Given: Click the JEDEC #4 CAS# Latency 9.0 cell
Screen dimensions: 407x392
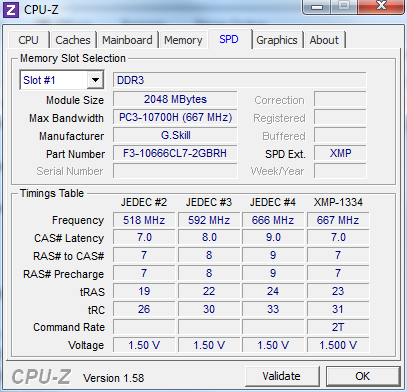Looking at the screenshot, I should (273, 237).
